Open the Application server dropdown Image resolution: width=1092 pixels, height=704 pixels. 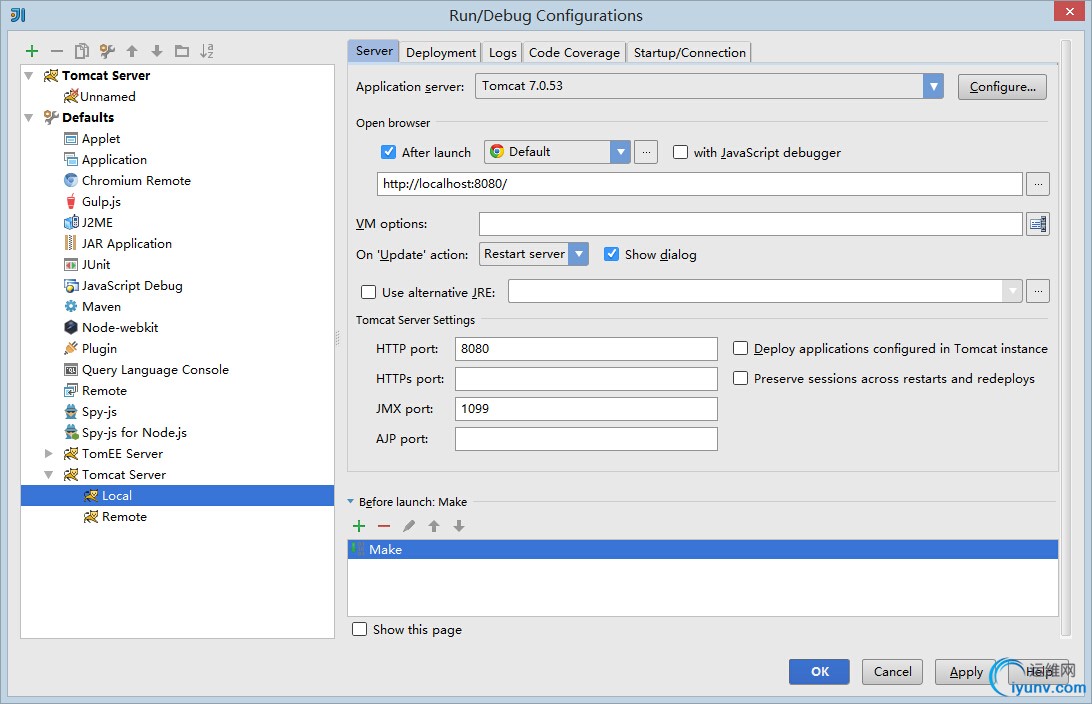tap(933, 86)
